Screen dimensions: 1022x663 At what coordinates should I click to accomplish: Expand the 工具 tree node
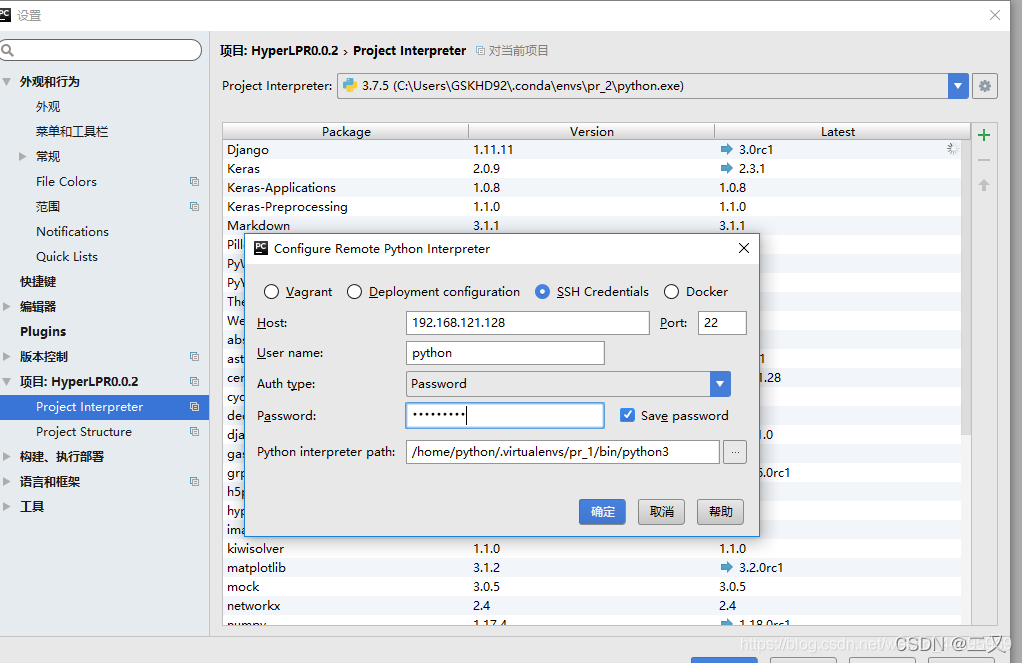point(7,507)
